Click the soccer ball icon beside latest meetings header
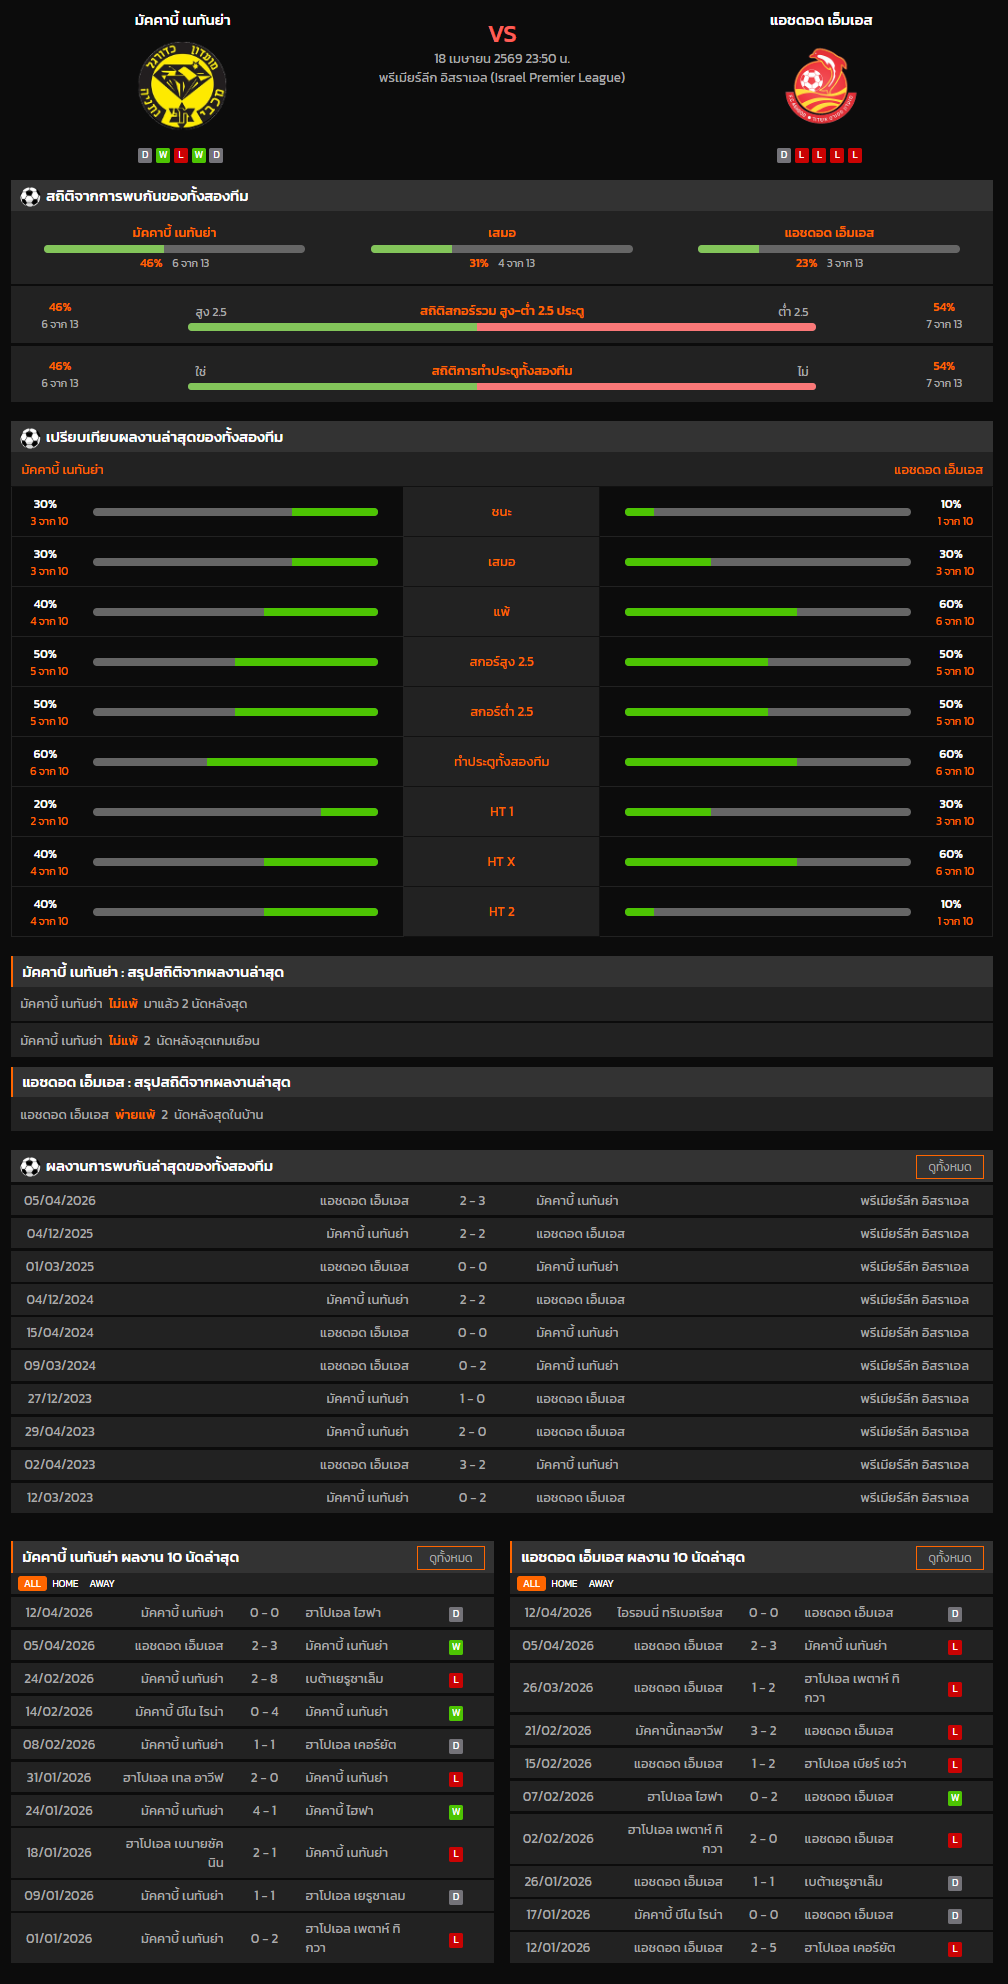 pos(30,1167)
